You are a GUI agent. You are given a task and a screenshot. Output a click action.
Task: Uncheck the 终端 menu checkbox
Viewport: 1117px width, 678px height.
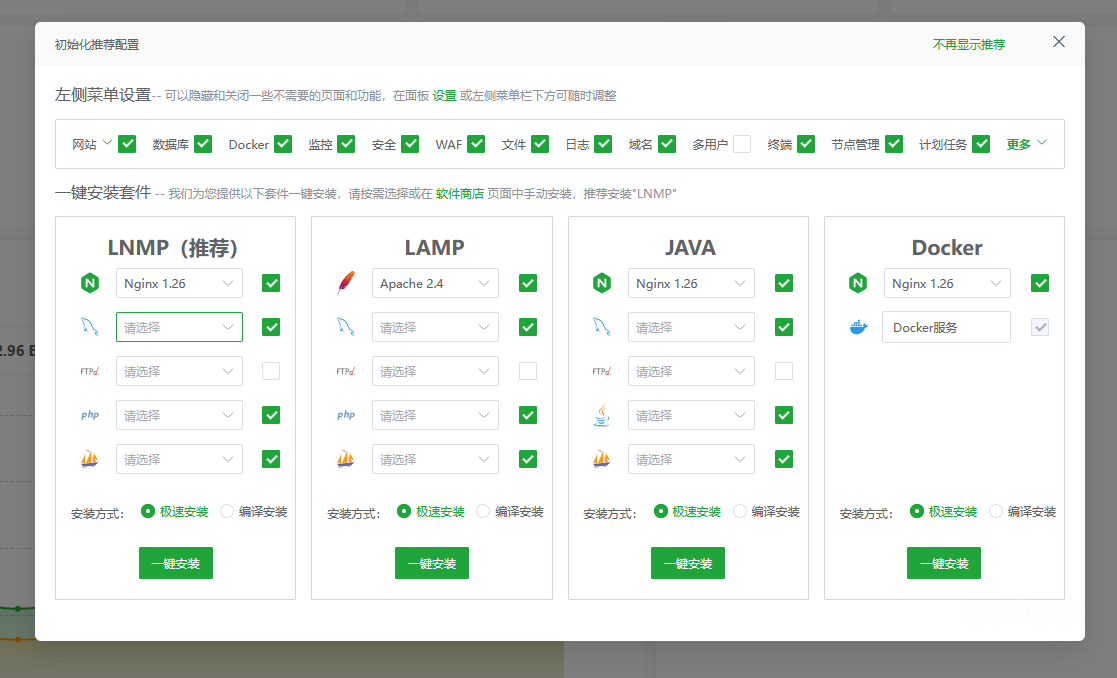click(806, 144)
